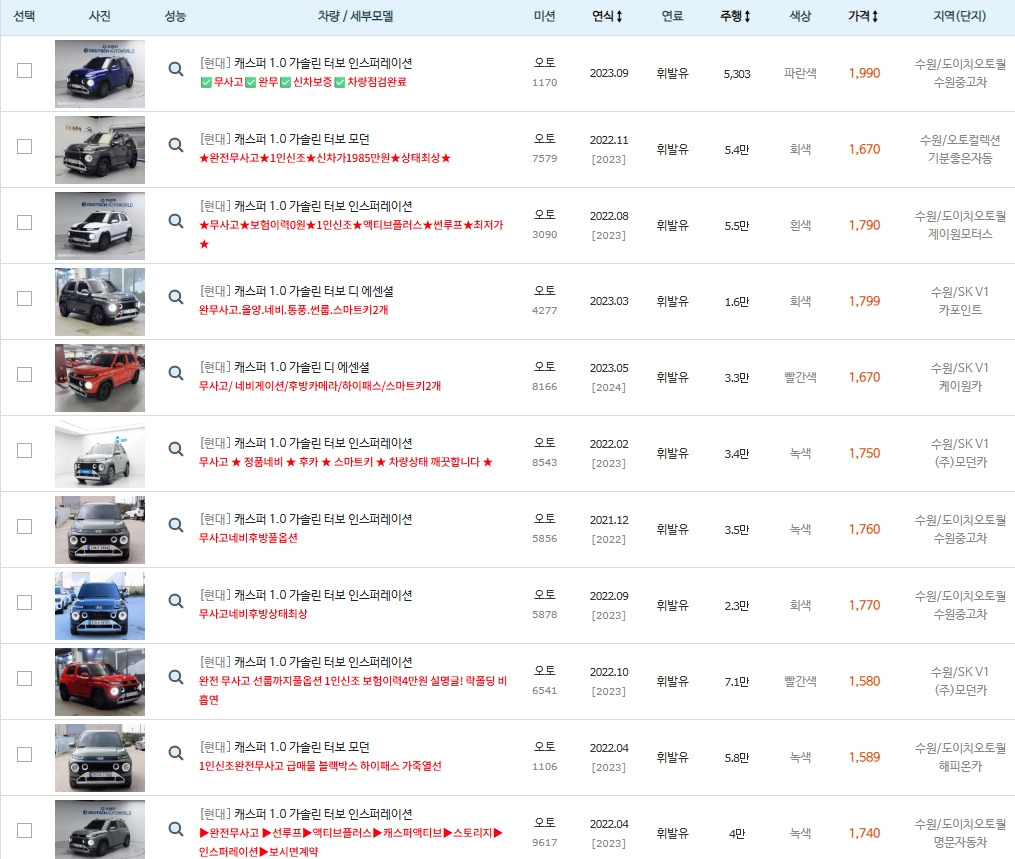Click year 2021.12 cell
Image resolution: width=1015 pixels, height=859 pixels.
[x=608, y=520]
